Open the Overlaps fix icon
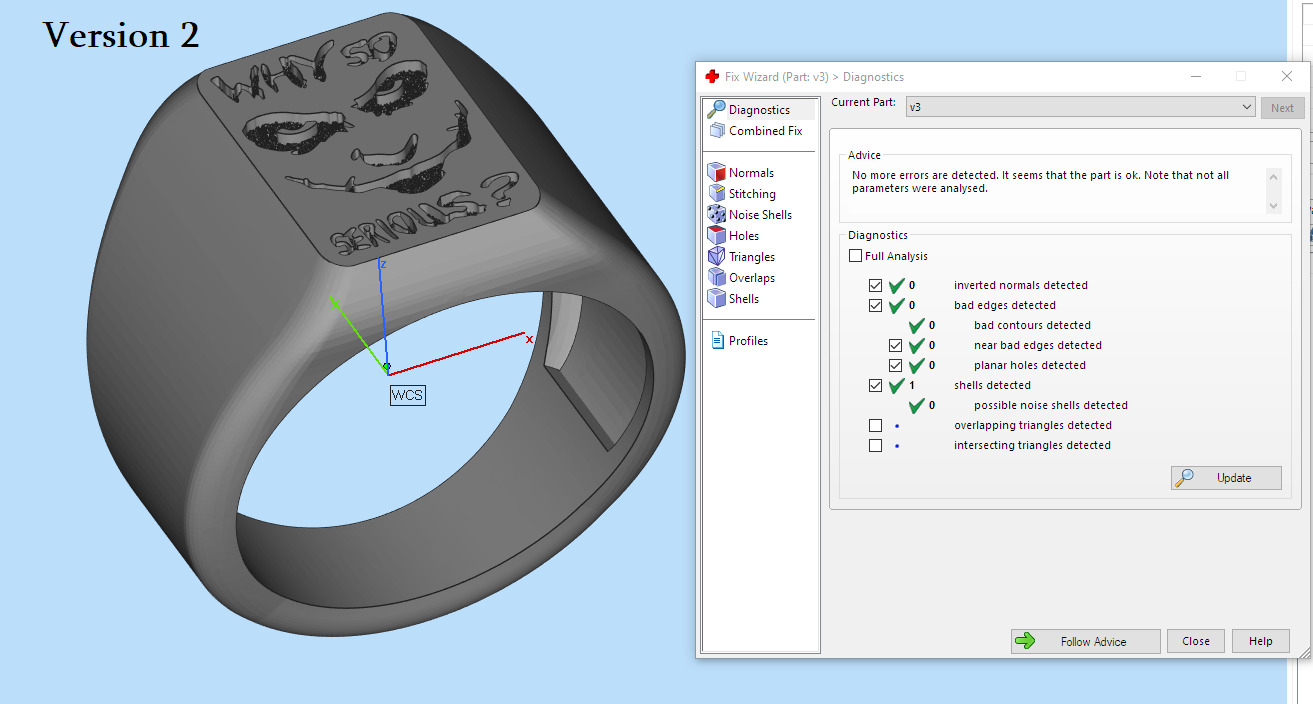 [716, 278]
